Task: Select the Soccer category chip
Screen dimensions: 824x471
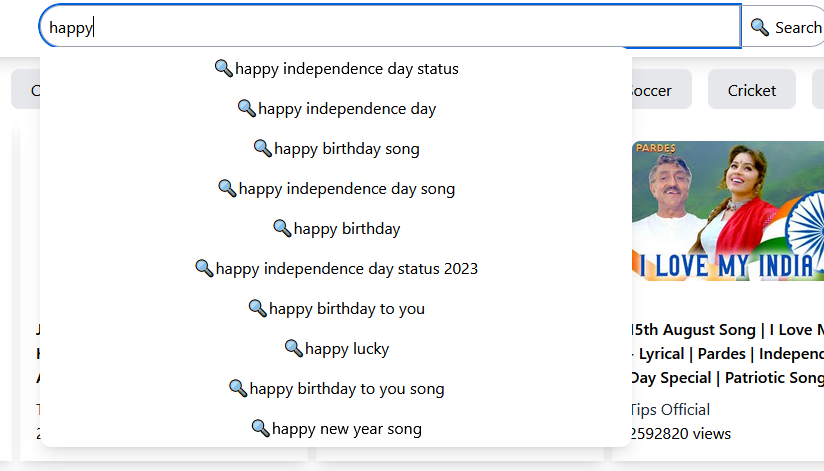Action: click(x=661, y=90)
